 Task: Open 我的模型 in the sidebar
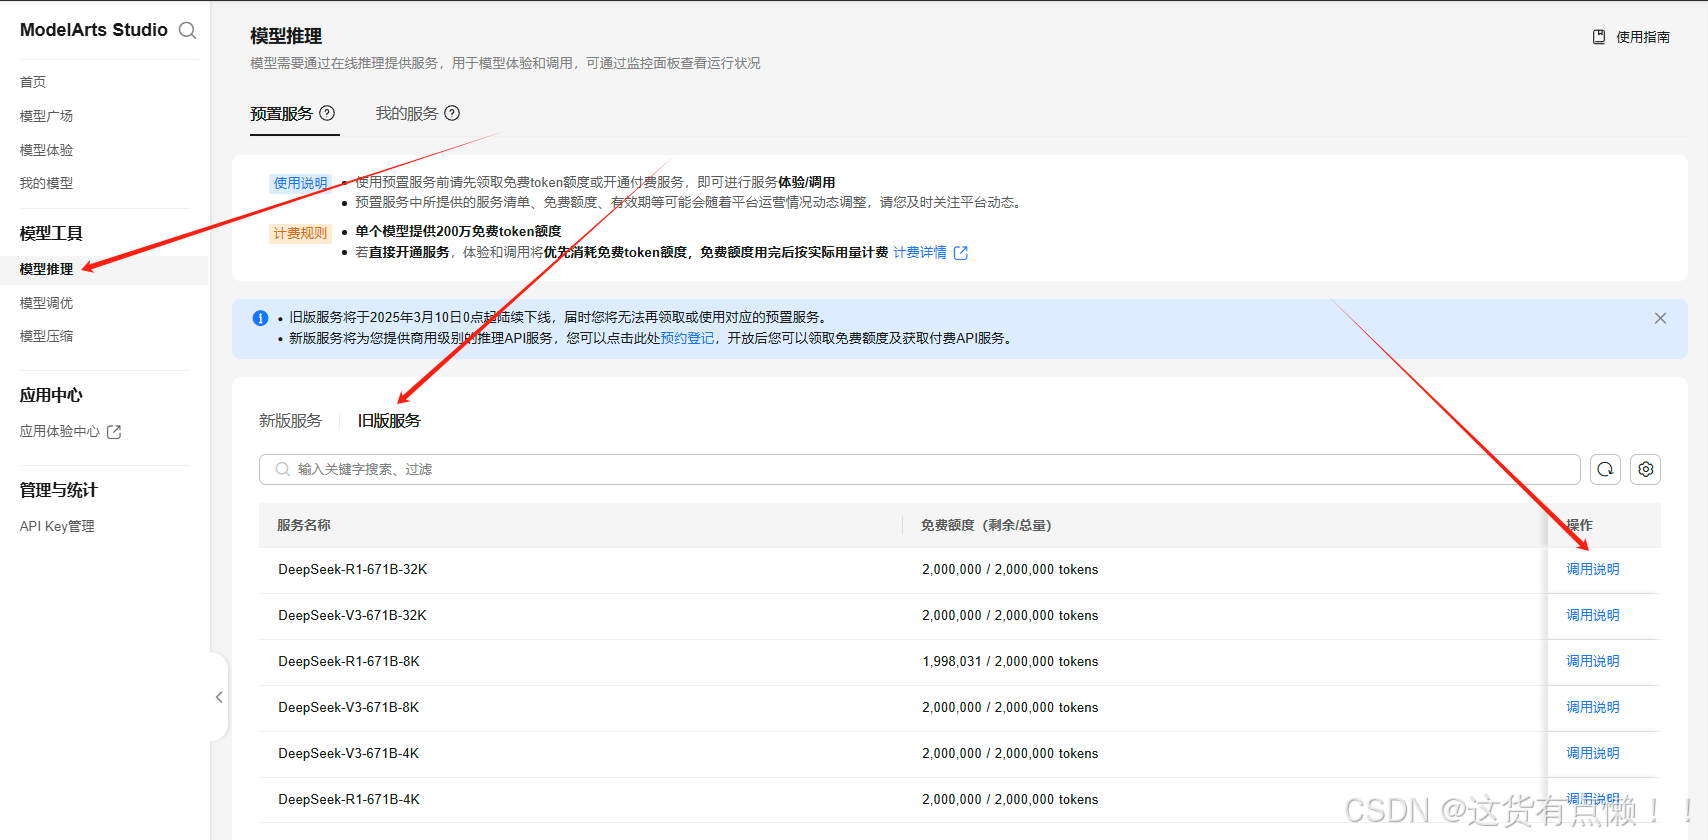click(x=47, y=183)
